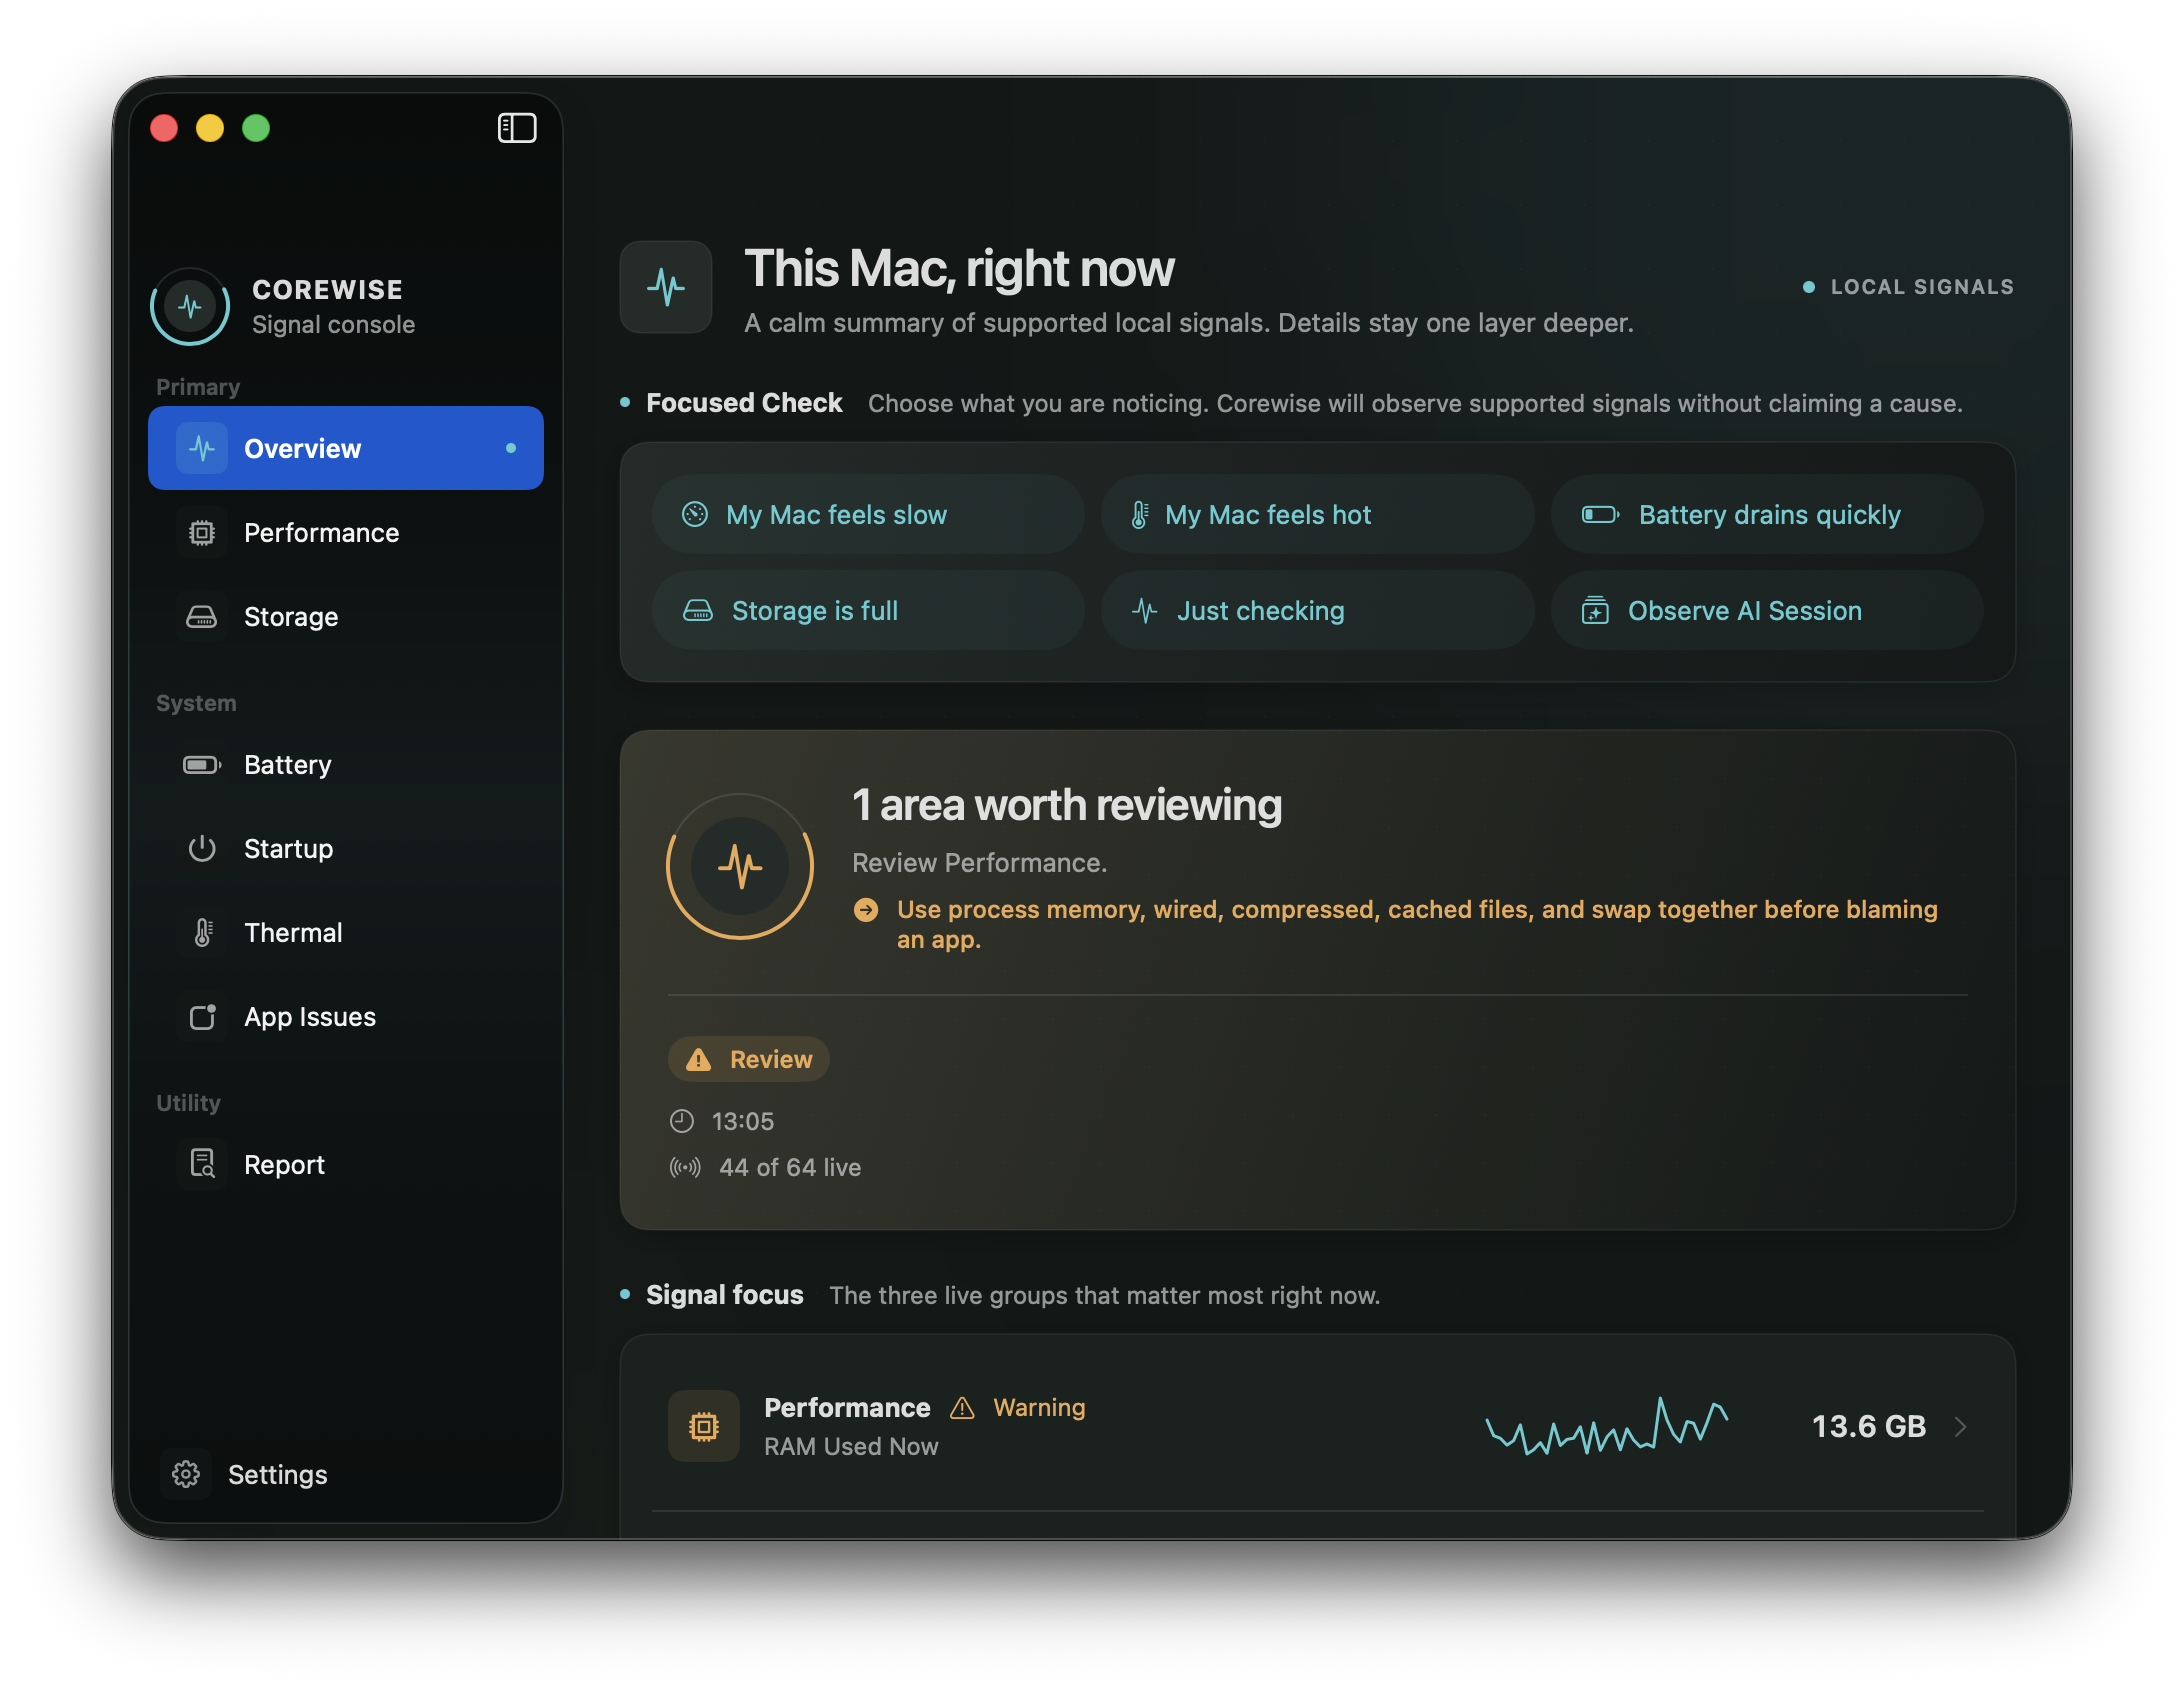Click the Corewise pulse logo icon

pyautogui.click(x=190, y=306)
